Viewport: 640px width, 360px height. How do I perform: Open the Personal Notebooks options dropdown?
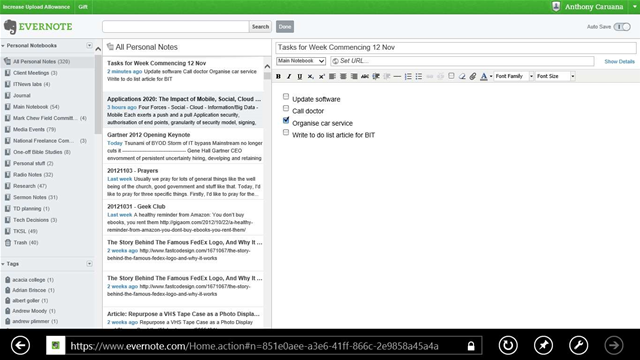(89, 45)
